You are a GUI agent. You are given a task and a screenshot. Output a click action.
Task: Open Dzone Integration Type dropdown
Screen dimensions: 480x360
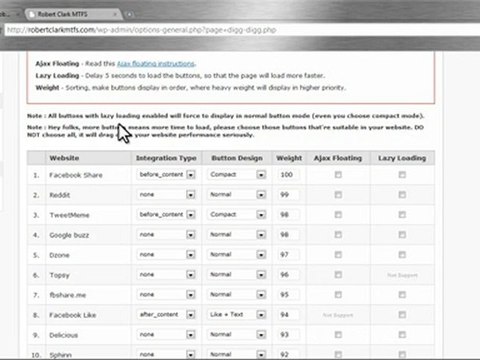click(166, 255)
